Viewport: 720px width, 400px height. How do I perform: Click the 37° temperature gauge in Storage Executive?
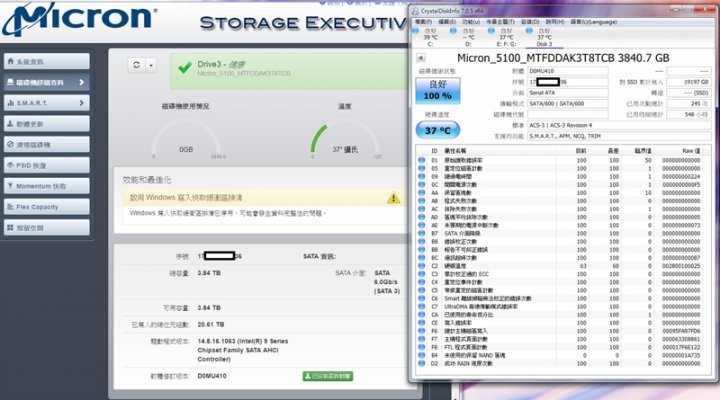(x=345, y=139)
